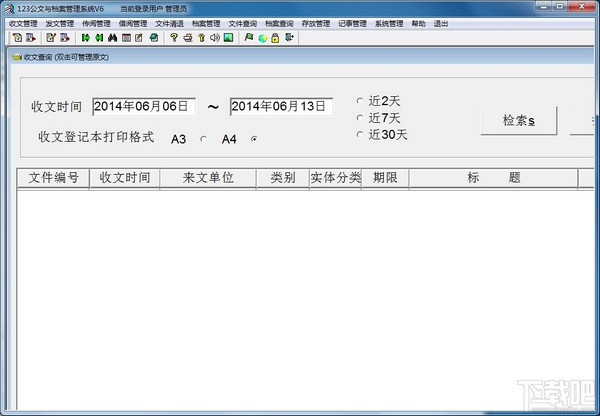600x416 pixels.
Task: Open the 档案查询 menu
Action: point(279,24)
